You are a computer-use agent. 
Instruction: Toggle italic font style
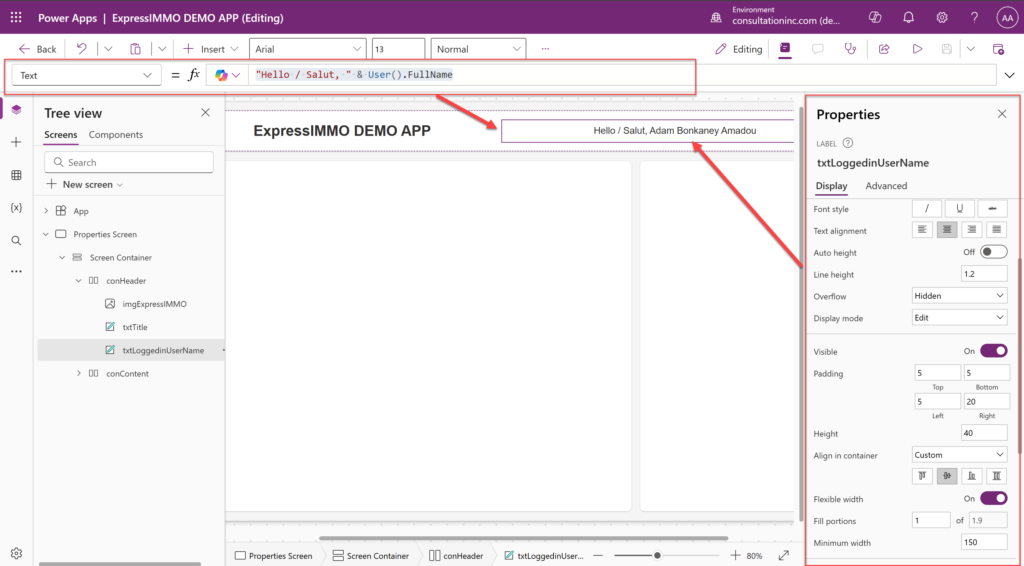[927, 209]
